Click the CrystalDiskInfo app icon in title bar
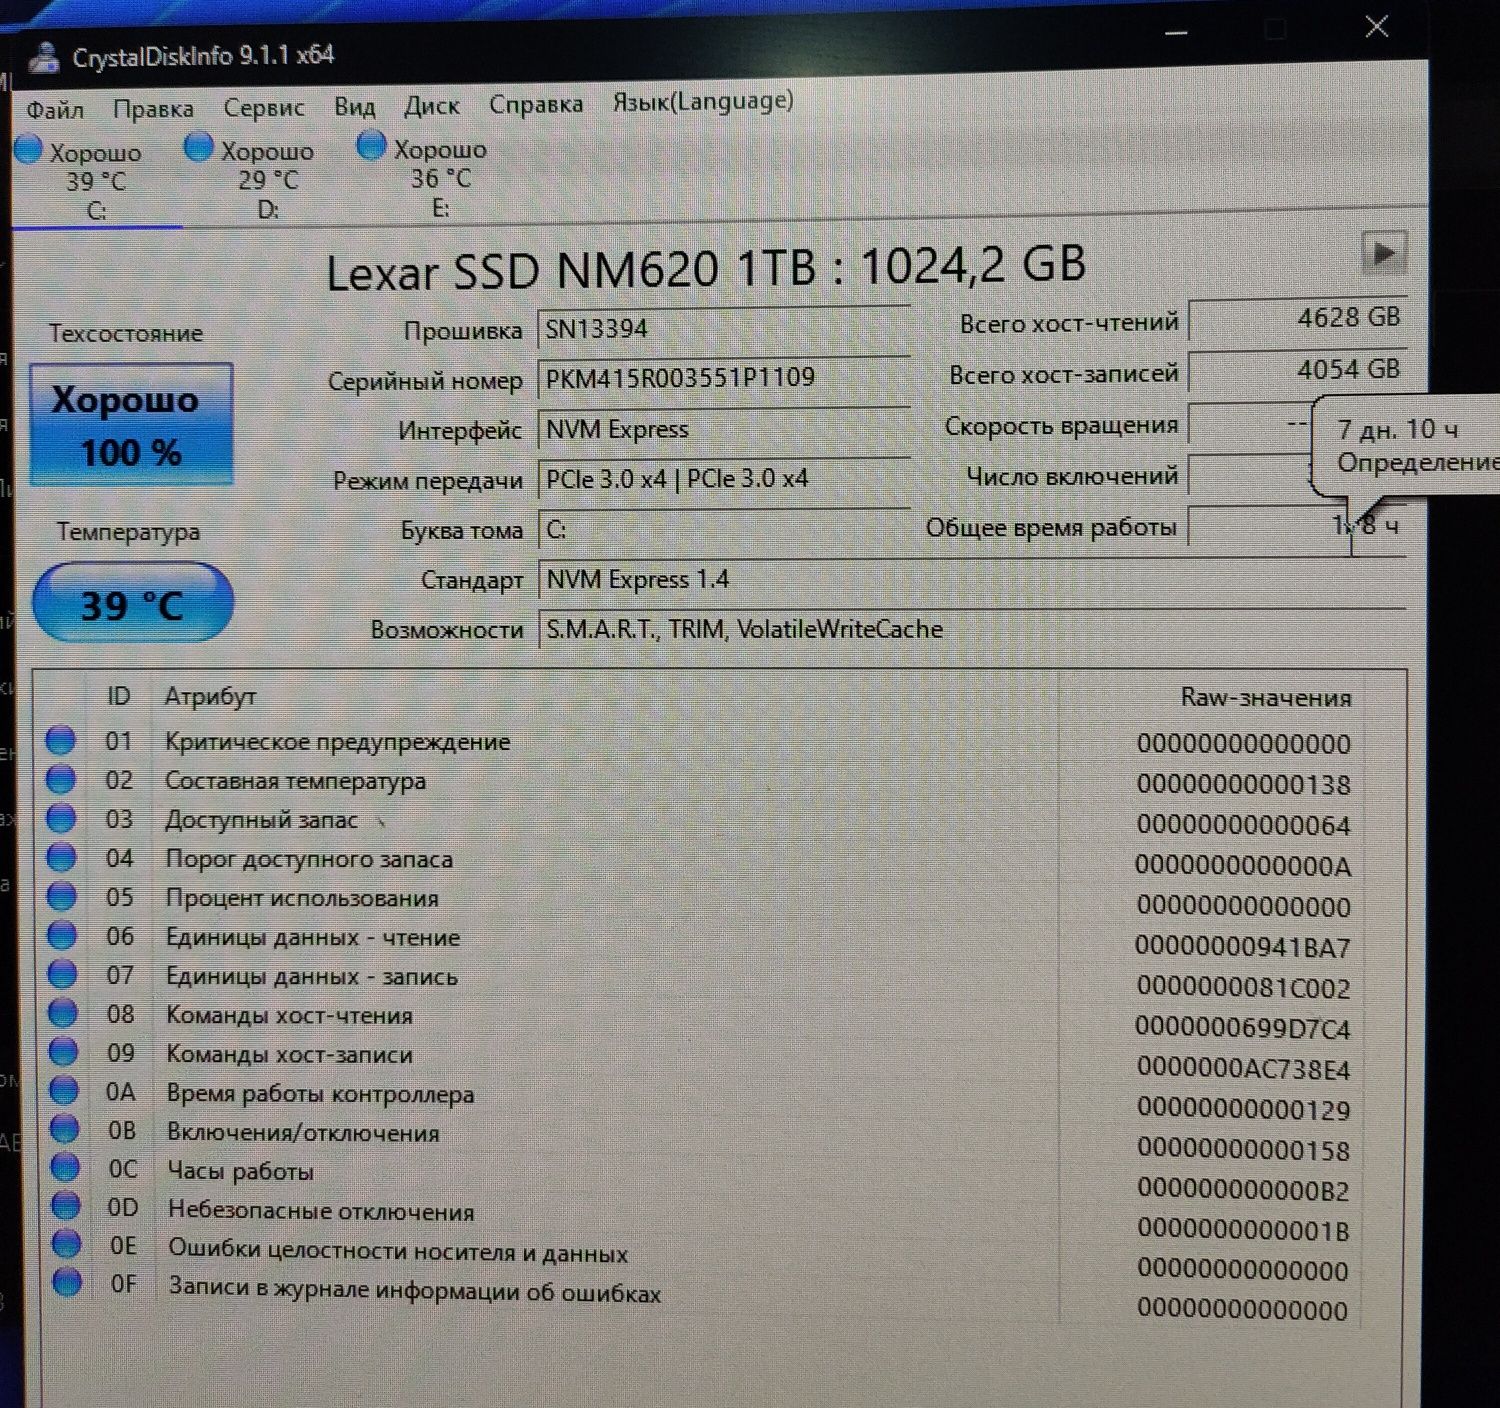Screen dimensions: 1500x1408 [44, 58]
